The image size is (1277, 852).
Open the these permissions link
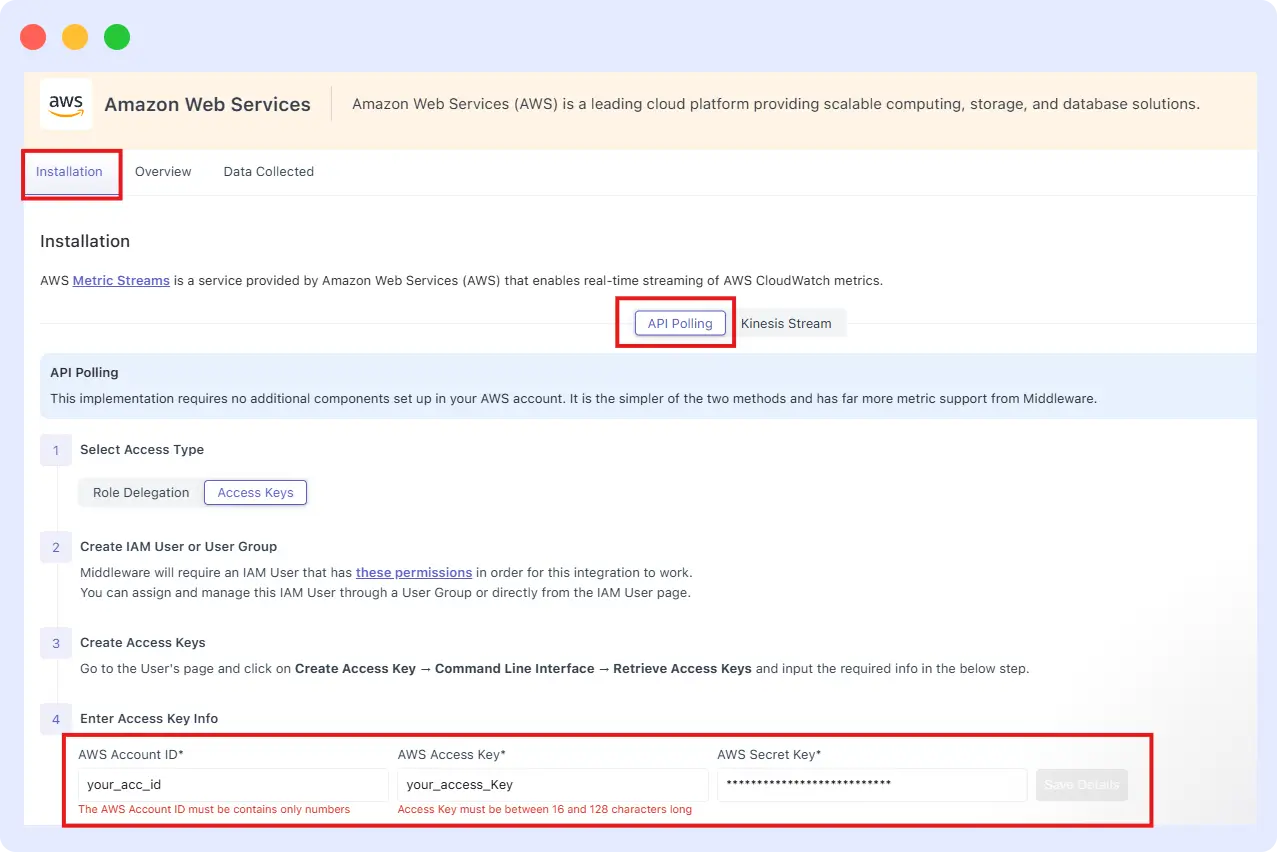[414, 573]
